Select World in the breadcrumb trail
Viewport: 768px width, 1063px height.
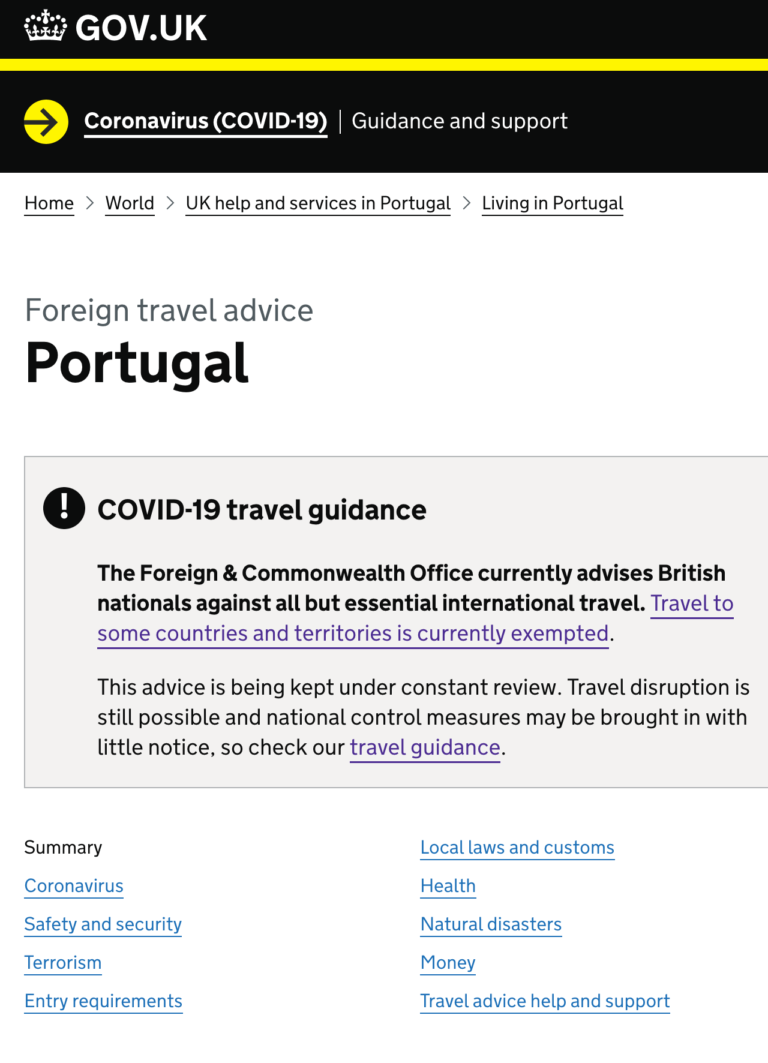coord(129,203)
